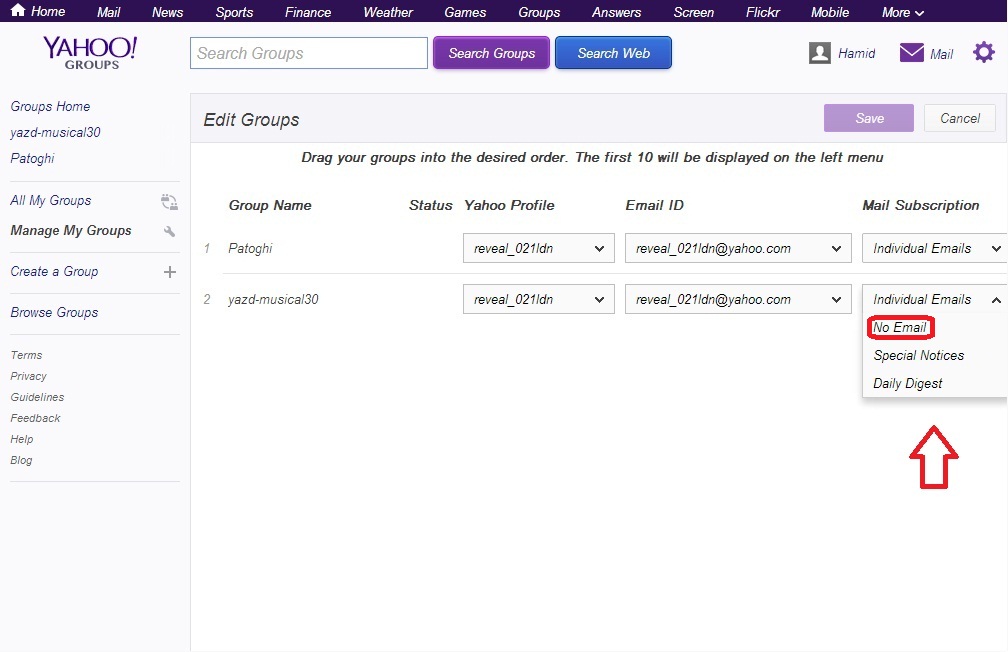
Task: Open the Blog link
Action: pos(21,460)
